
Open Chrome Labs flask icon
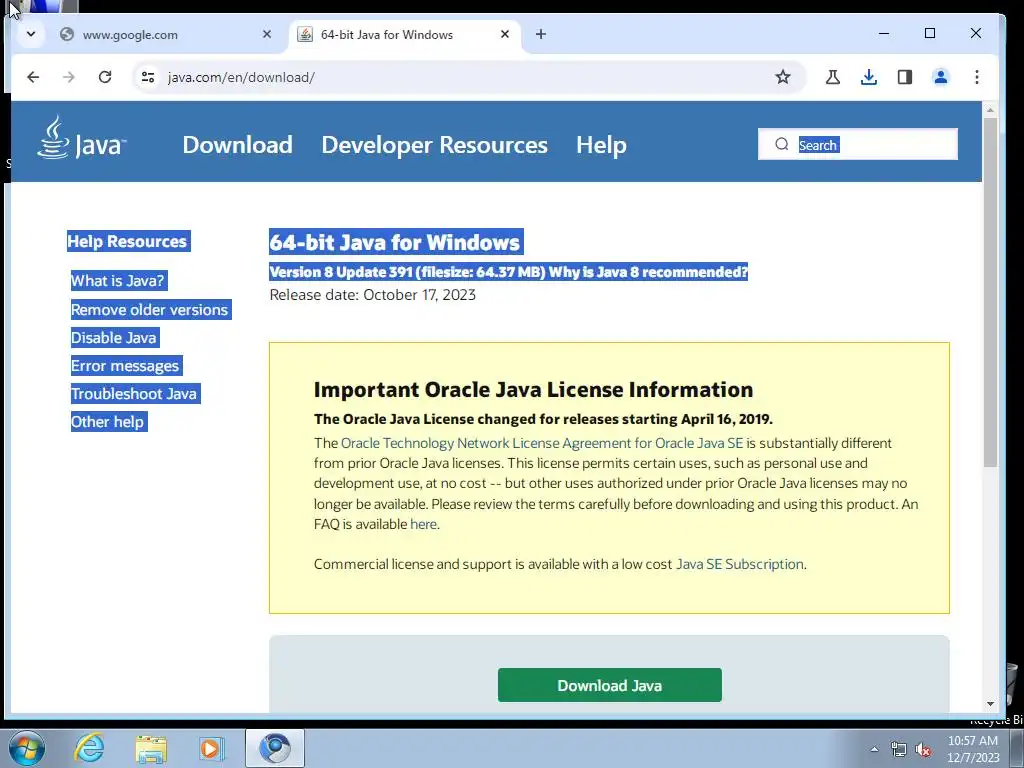(833, 77)
